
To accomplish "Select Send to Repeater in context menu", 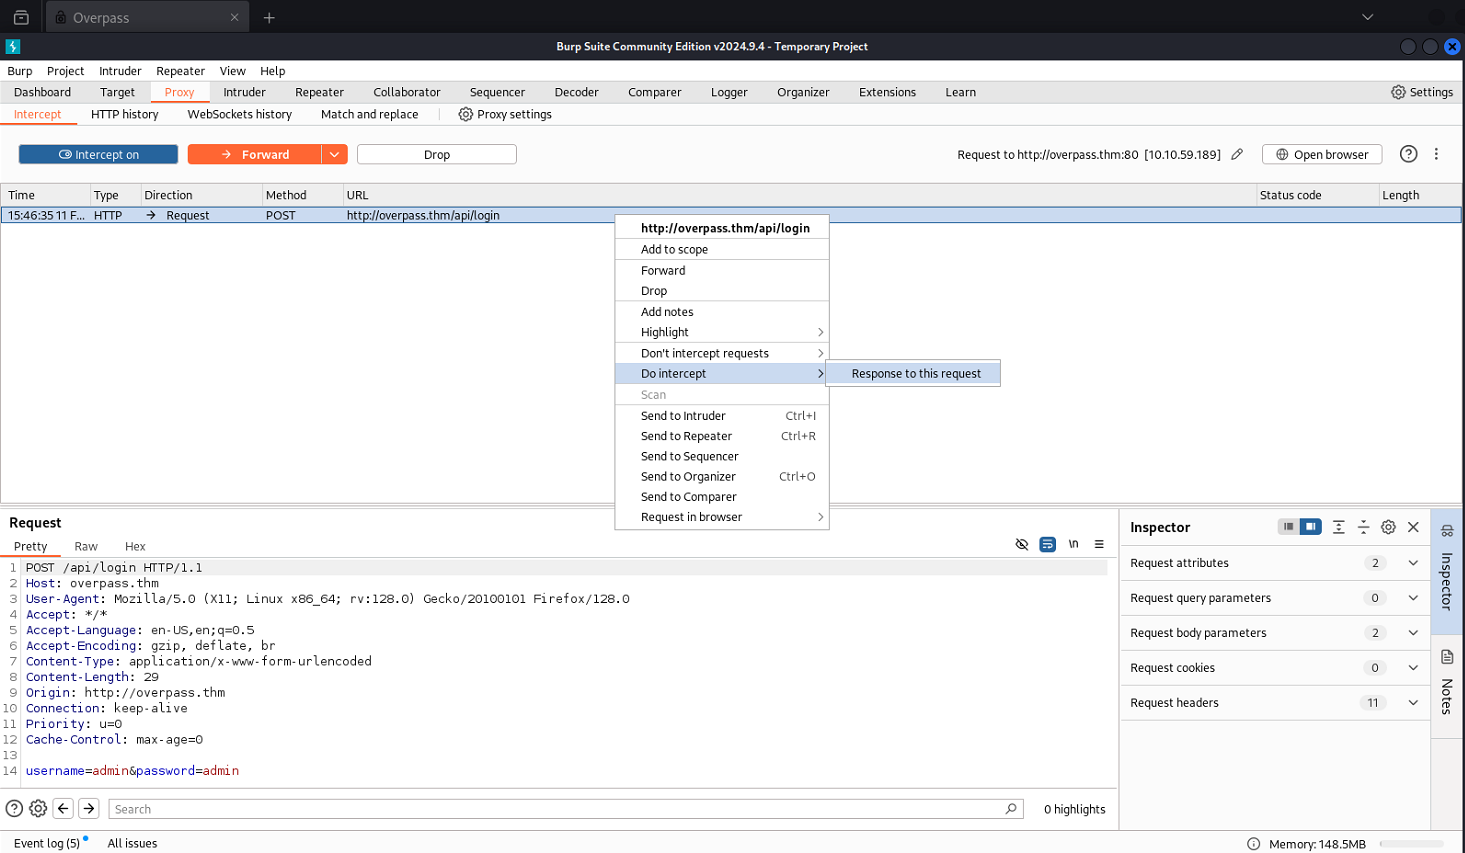I will click(x=722, y=436).
